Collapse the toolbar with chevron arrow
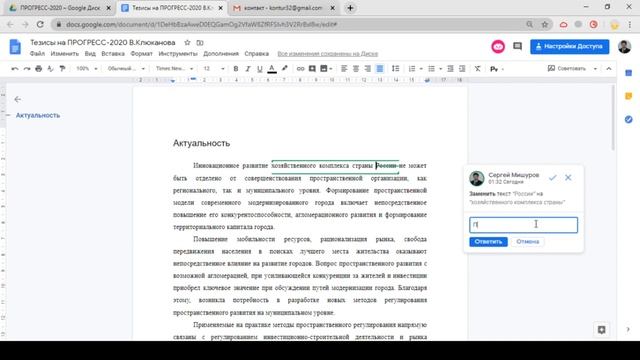The width and height of the screenshot is (640, 360). tap(609, 69)
